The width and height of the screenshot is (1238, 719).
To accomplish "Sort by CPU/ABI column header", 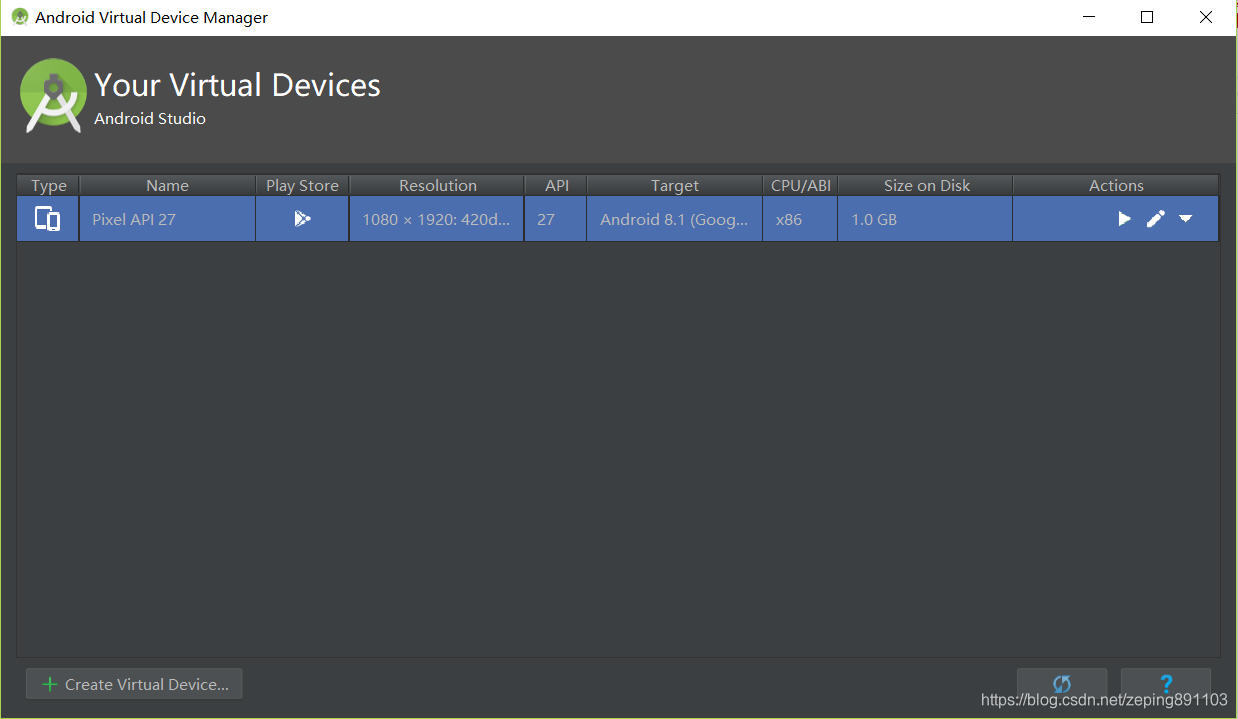I will click(x=800, y=185).
